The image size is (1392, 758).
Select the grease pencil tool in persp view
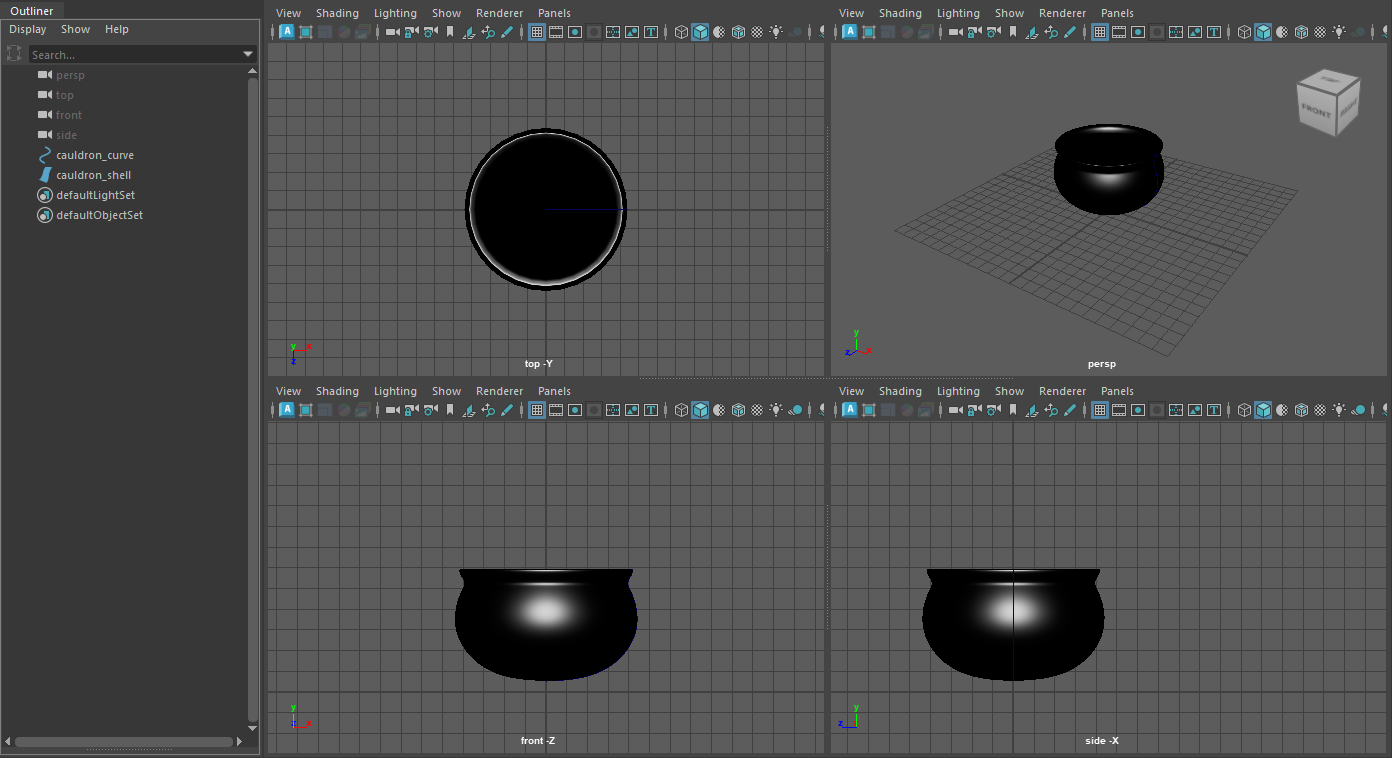[1068, 31]
